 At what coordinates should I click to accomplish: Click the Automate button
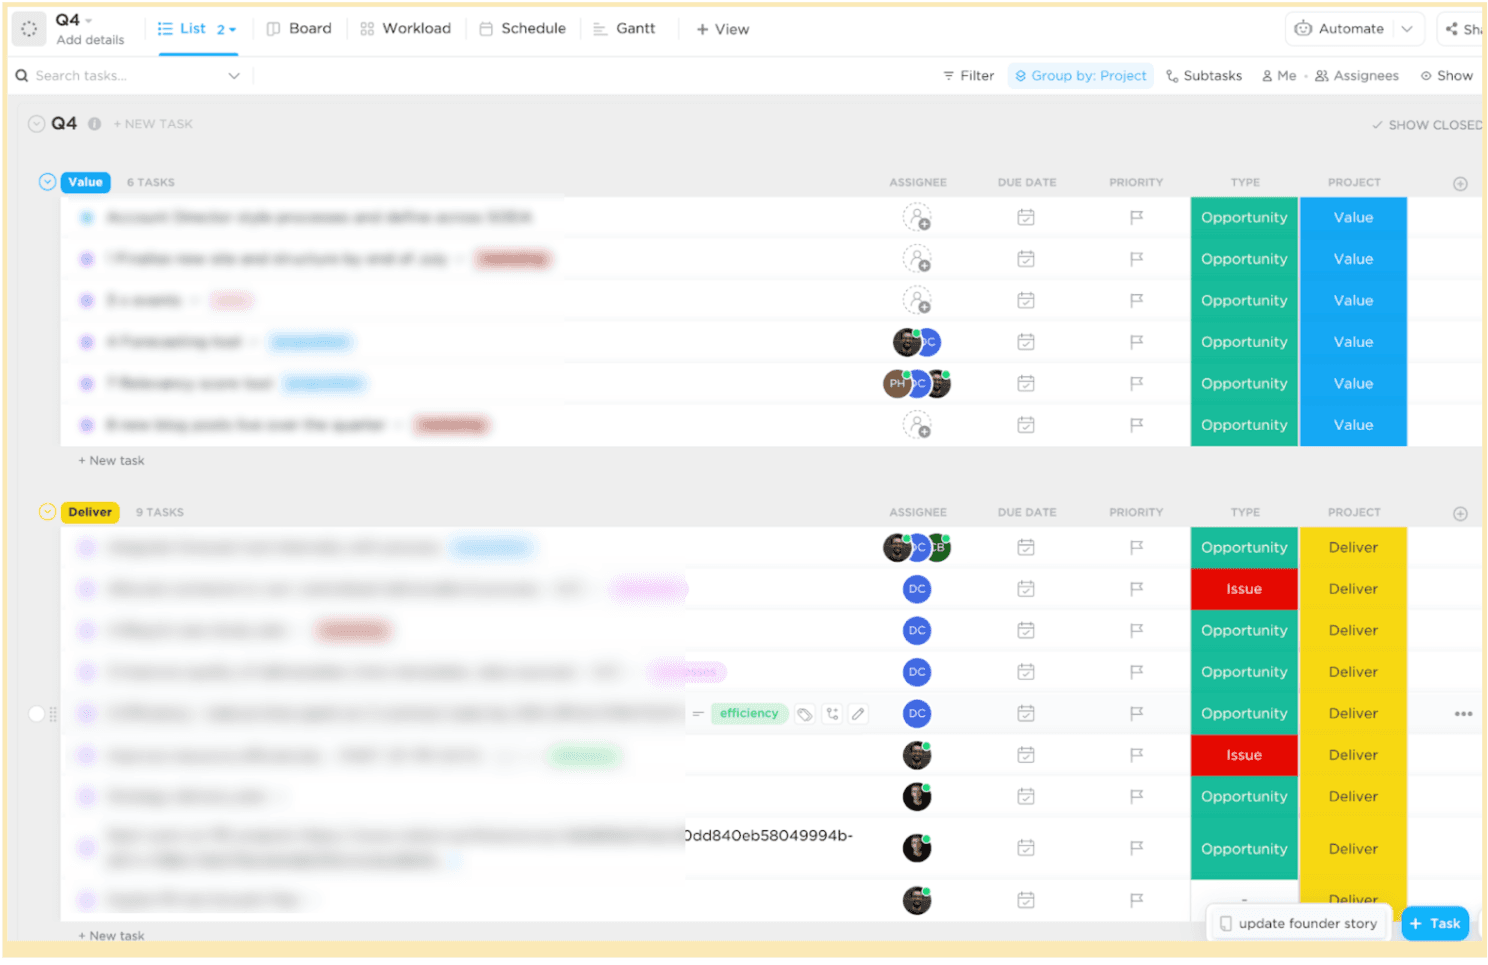click(1339, 29)
